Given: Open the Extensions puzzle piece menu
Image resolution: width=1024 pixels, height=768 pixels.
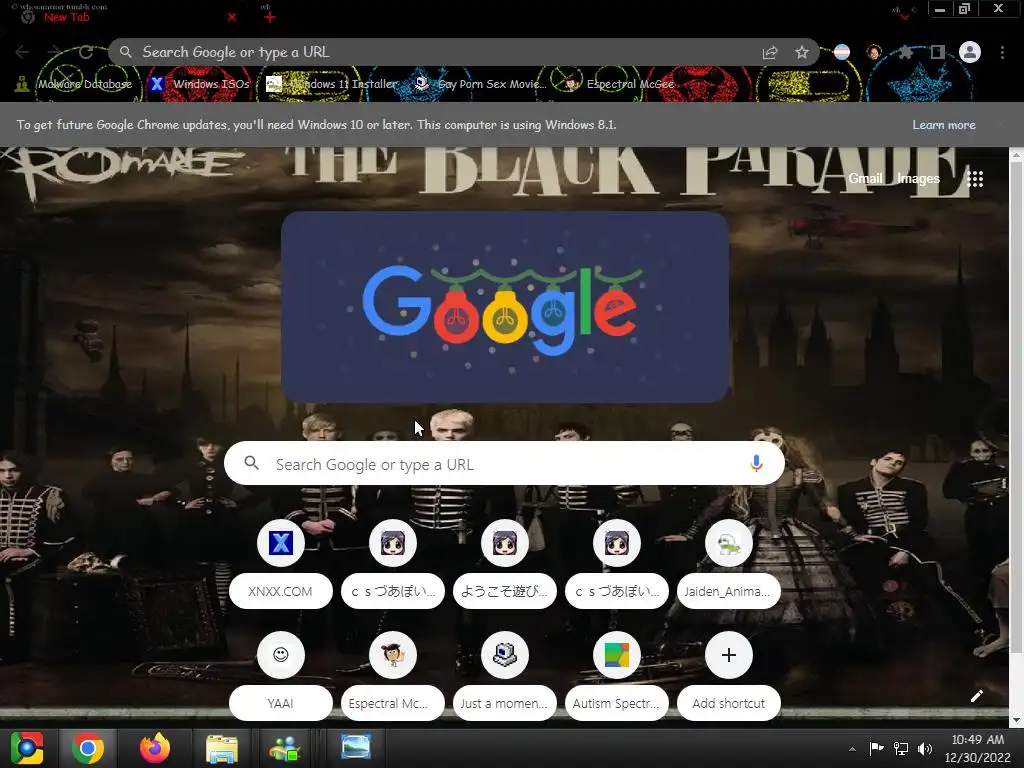Looking at the screenshot, I should [x=905, y=52].
